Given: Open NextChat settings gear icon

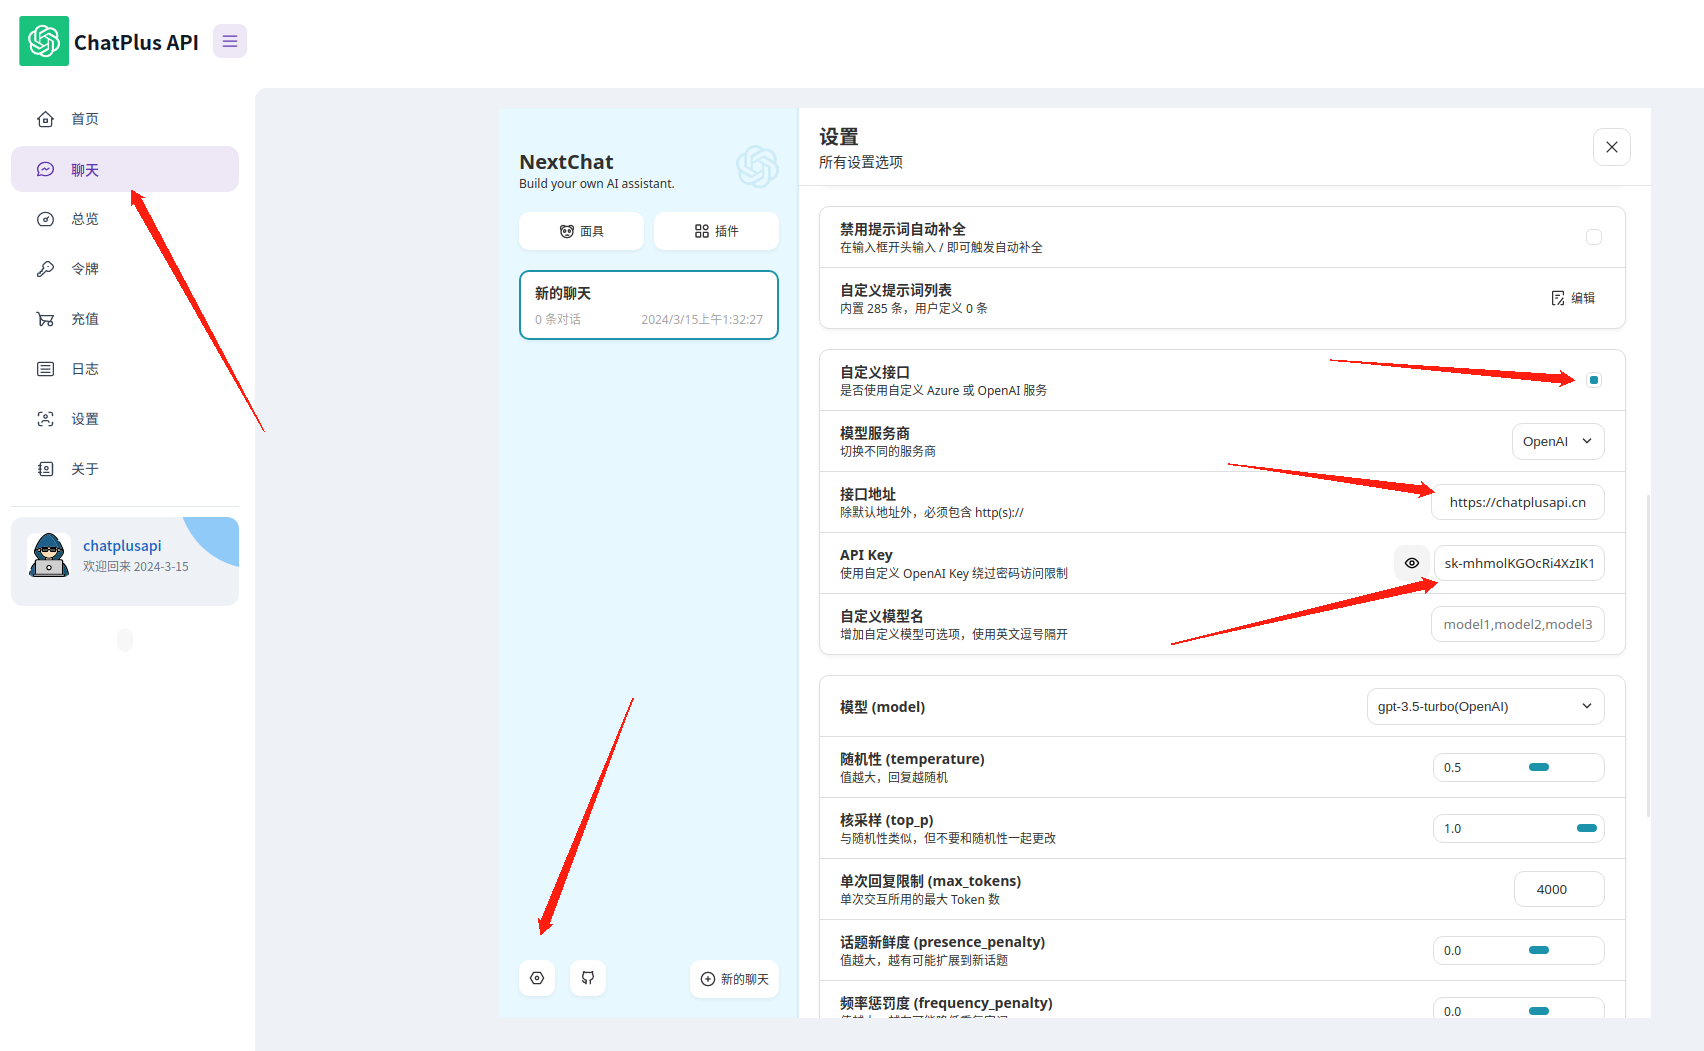Looking at the screenshot, I should pyautogui.click(x=537, y=978).
